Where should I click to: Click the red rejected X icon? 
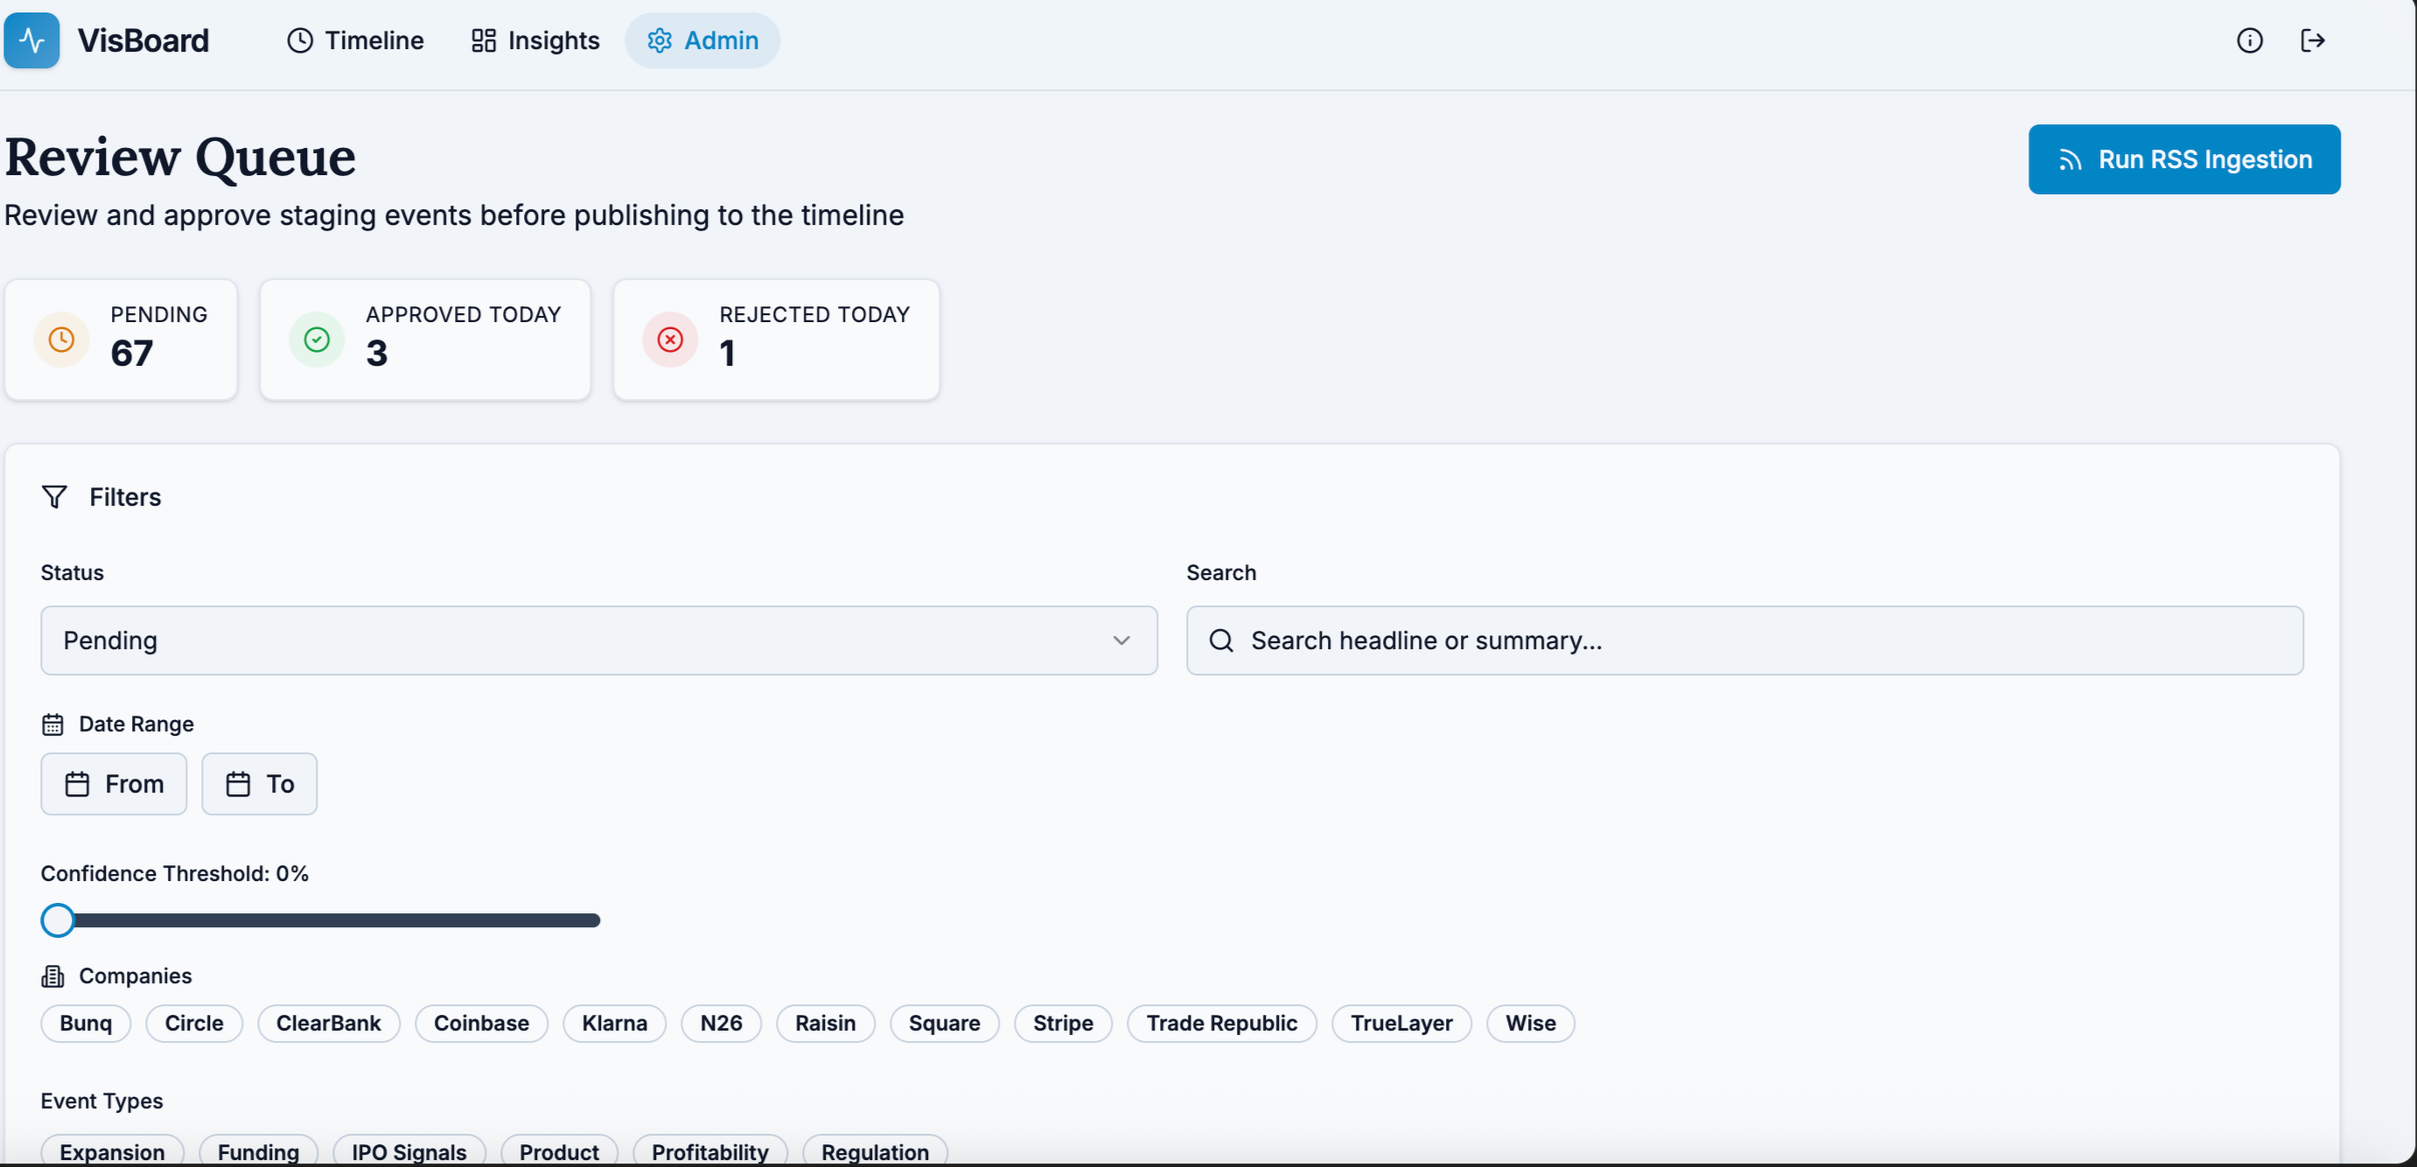[x=670, y=340]
